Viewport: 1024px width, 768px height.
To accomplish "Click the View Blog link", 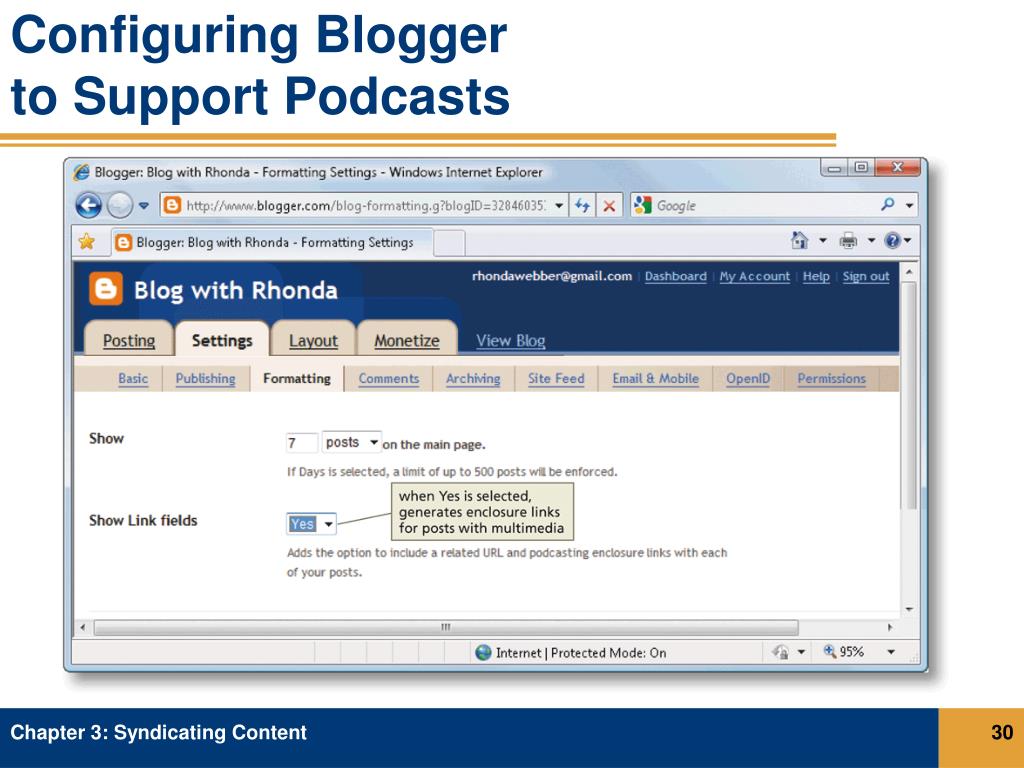I will pyautogui.click(x=511, y=340).
